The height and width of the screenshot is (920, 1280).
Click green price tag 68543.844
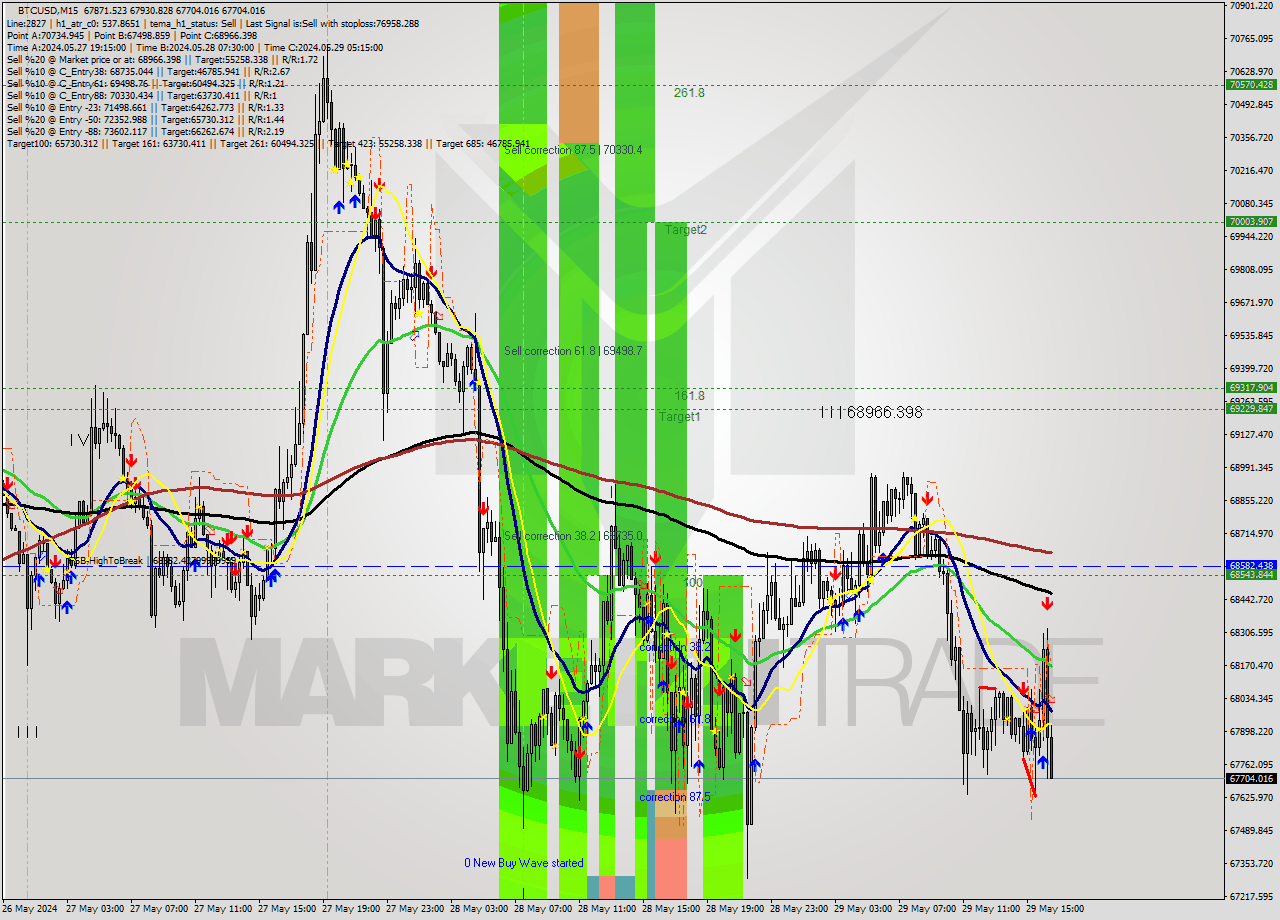[1251, 574]
